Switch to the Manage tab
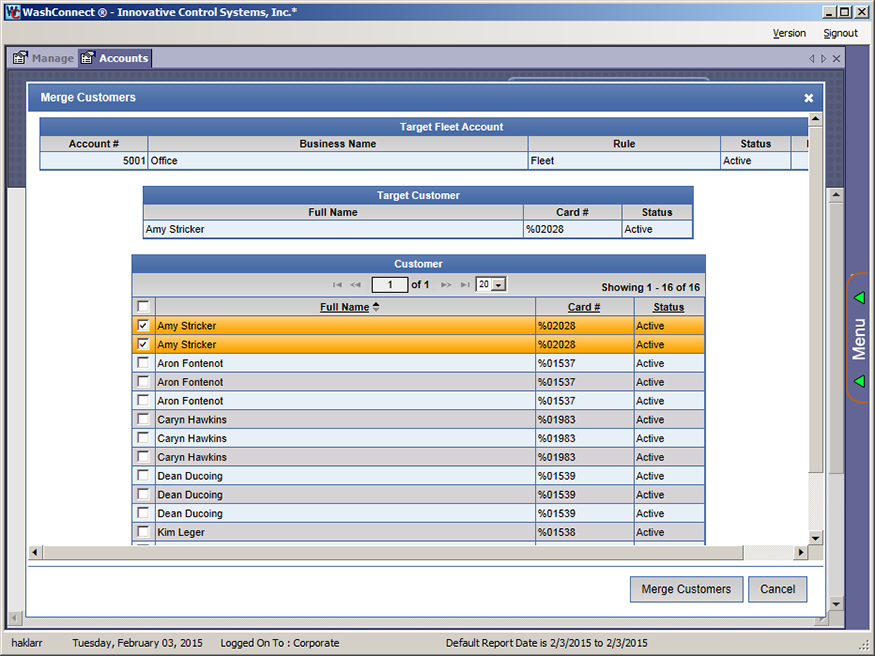Image resolution: width=875 pixels, height=656 pixels. pyautogui.click(x=44, y=58)
